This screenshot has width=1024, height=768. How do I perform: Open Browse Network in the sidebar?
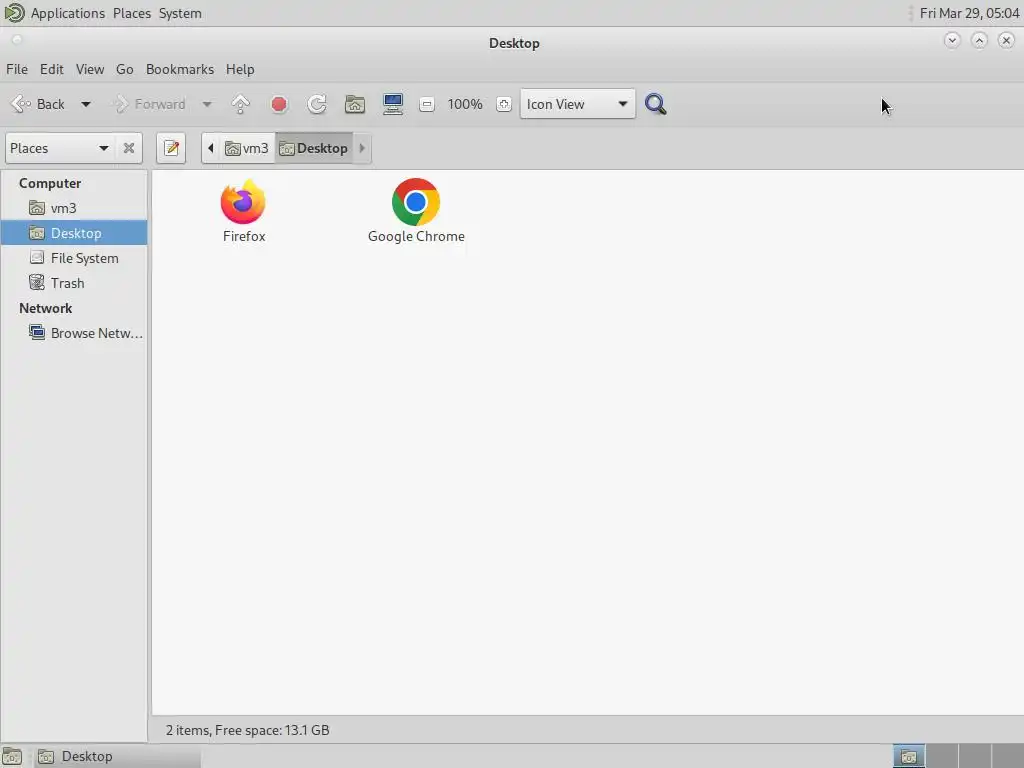click(74, 333)
